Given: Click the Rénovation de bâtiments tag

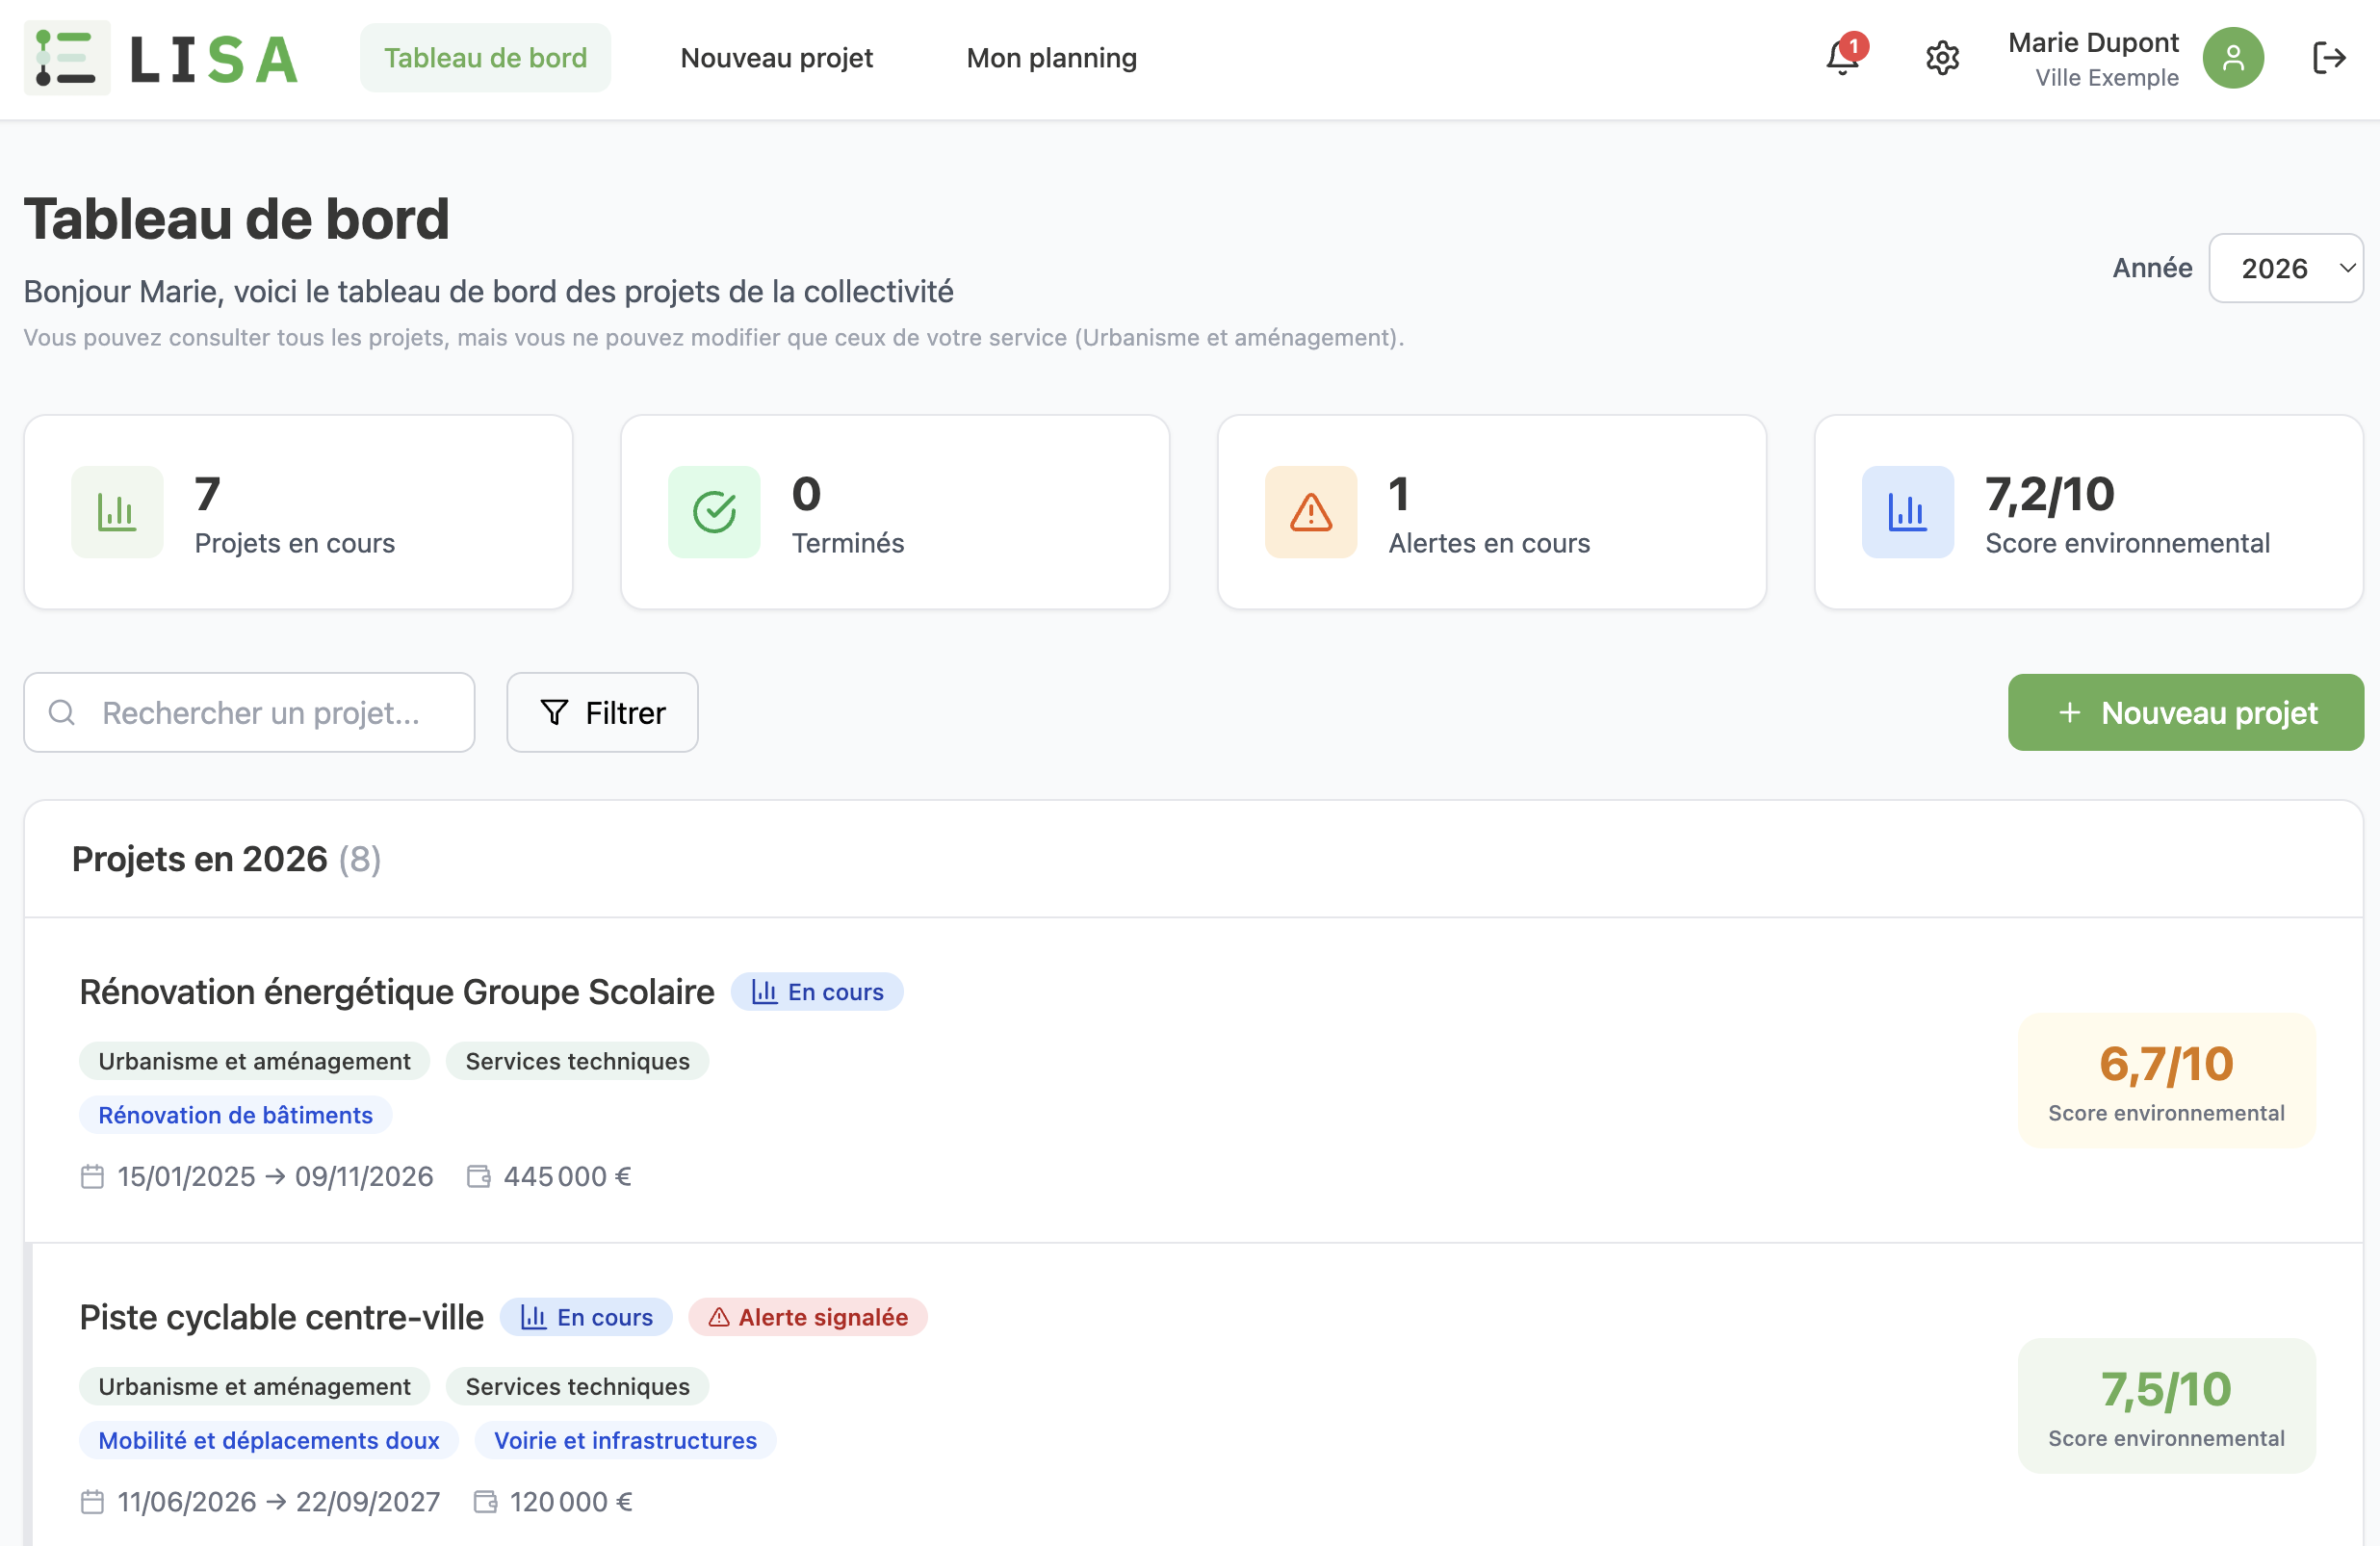Looking at the screenshot, I should tap(236, 1115).
